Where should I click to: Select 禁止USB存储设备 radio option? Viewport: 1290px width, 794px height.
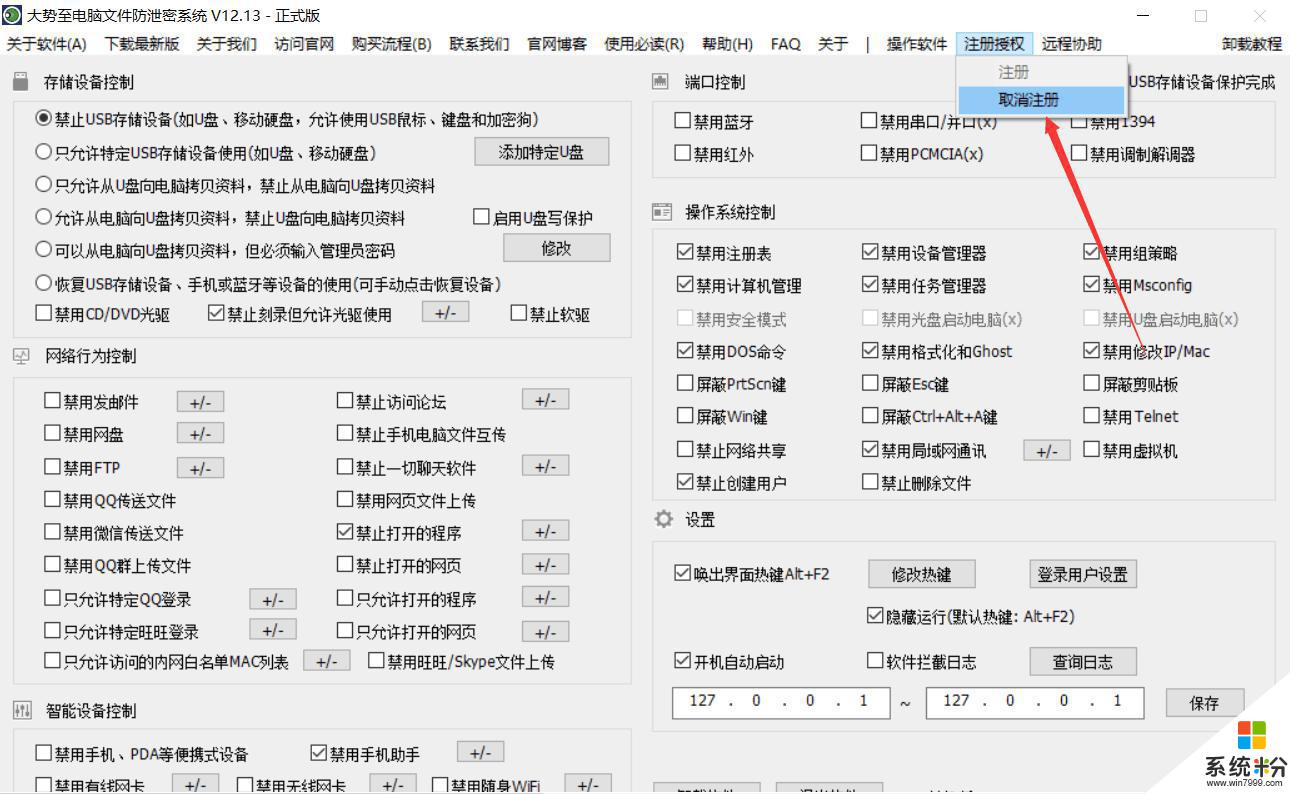[43, 119]
